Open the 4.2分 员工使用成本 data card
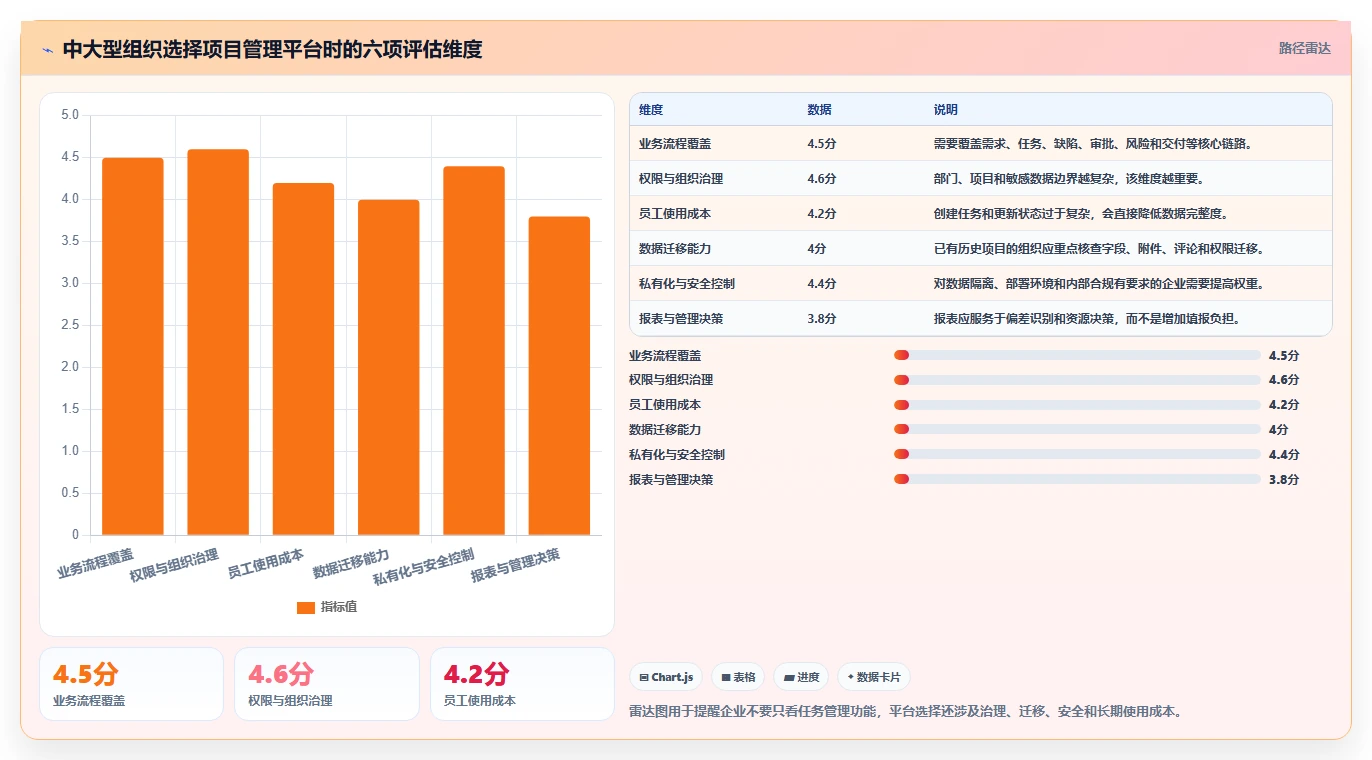Image resolution: width=1372 pixels, height=760 pixels. (522, 684)
